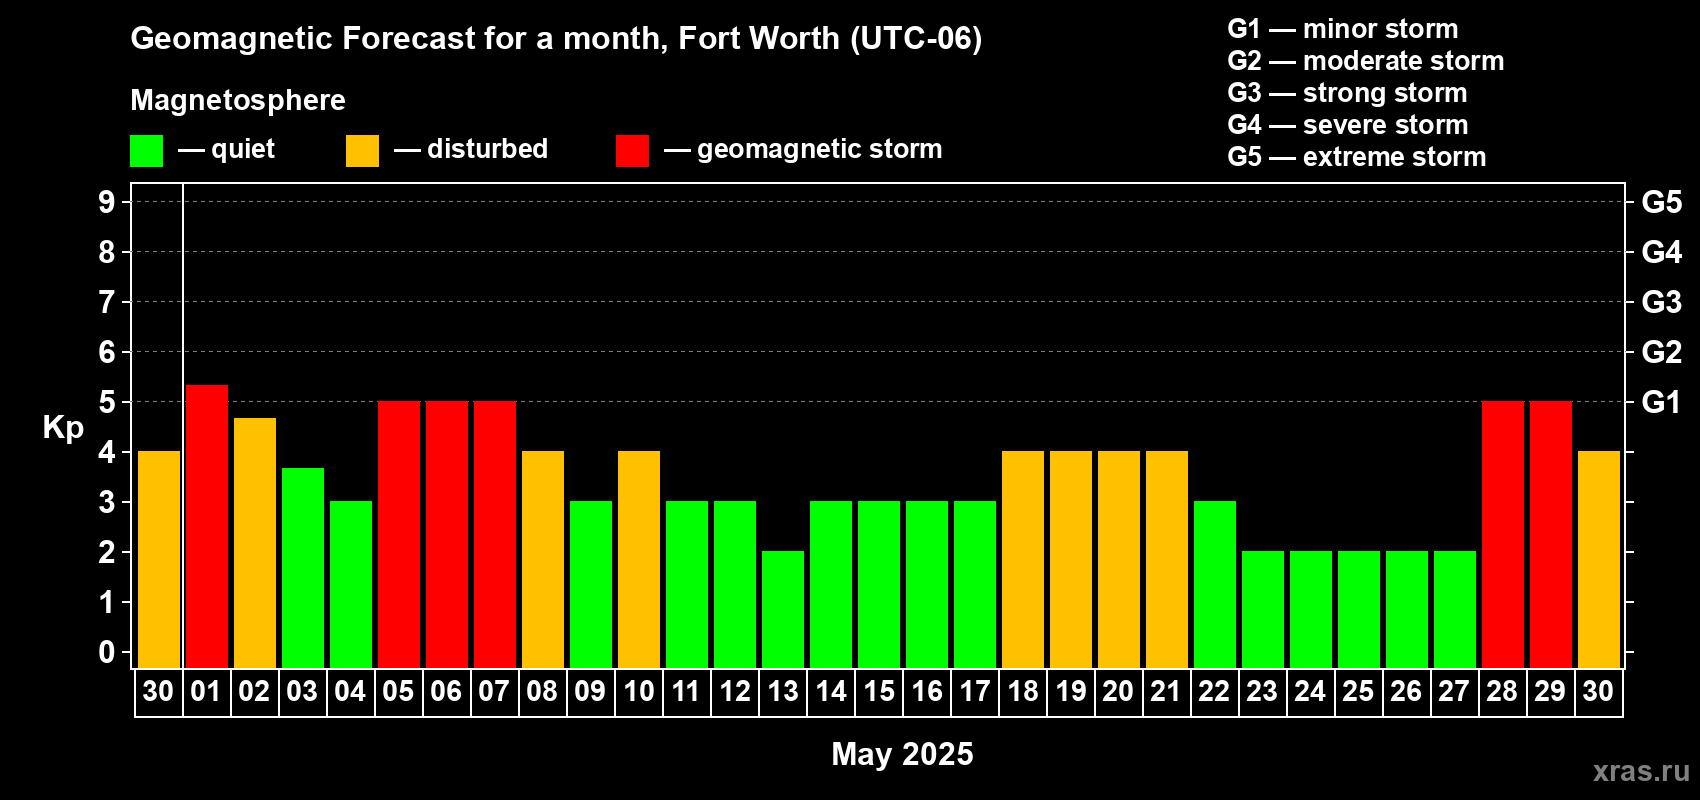The height and width of the screenshot is (800, 1700).
Task: Click the date label 04
Action: [350, 691]
